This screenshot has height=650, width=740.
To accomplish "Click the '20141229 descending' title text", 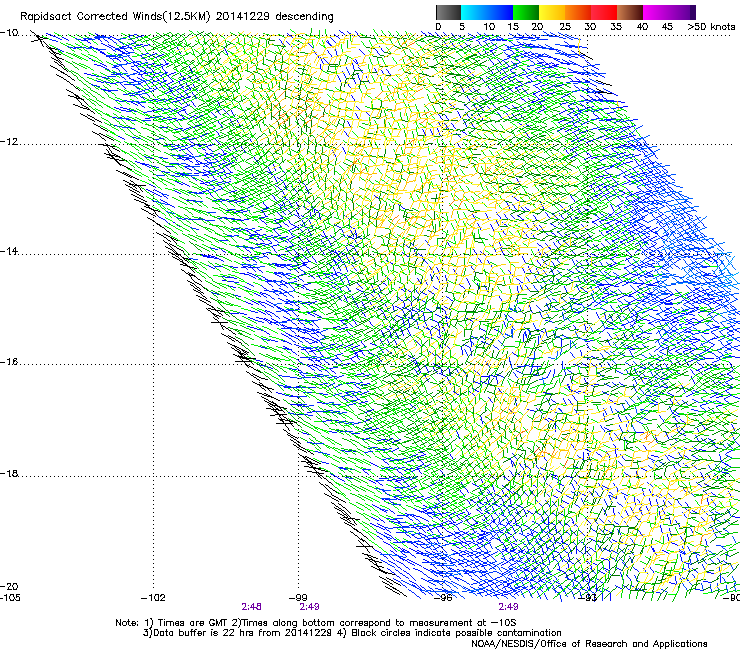I will tap(275, 17).
